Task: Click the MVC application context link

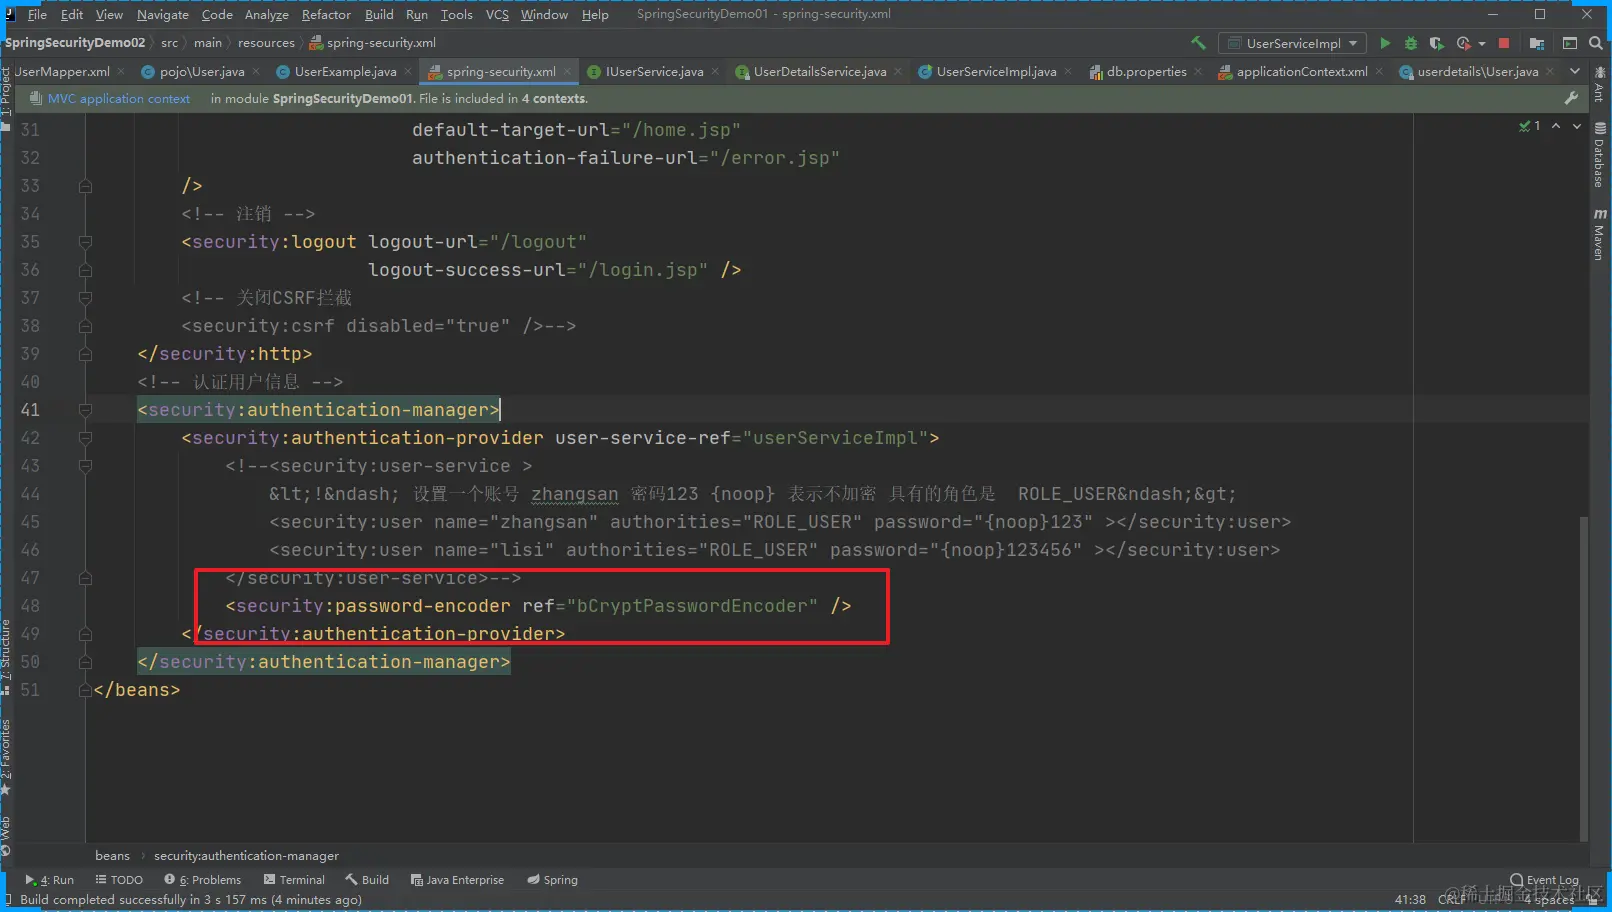Action: [119, 98]
